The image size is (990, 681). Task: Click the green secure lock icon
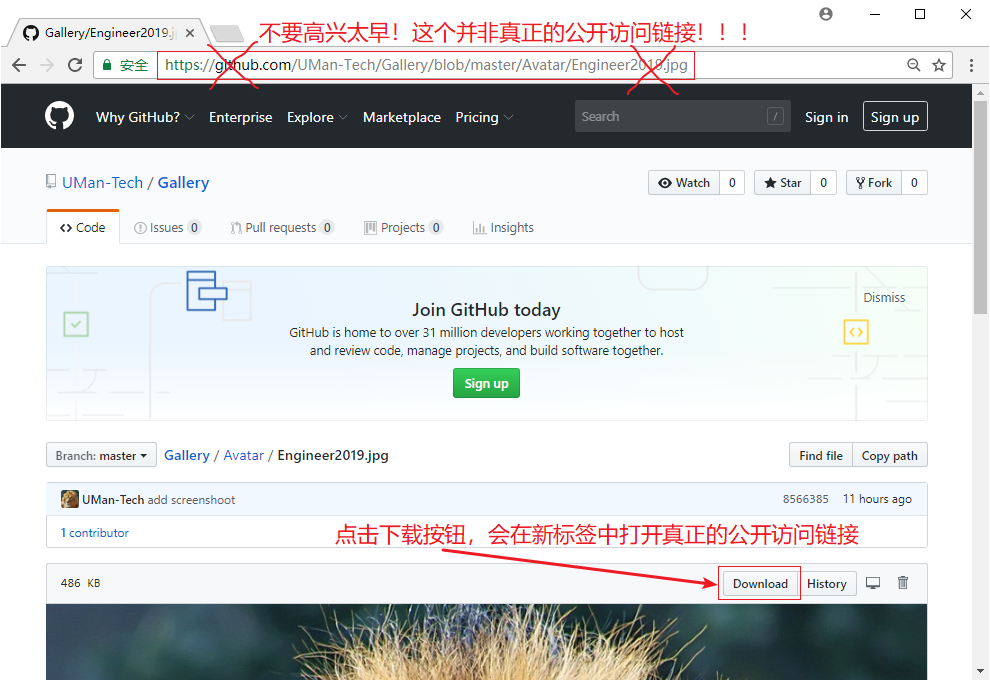click(x=107, y=65)
